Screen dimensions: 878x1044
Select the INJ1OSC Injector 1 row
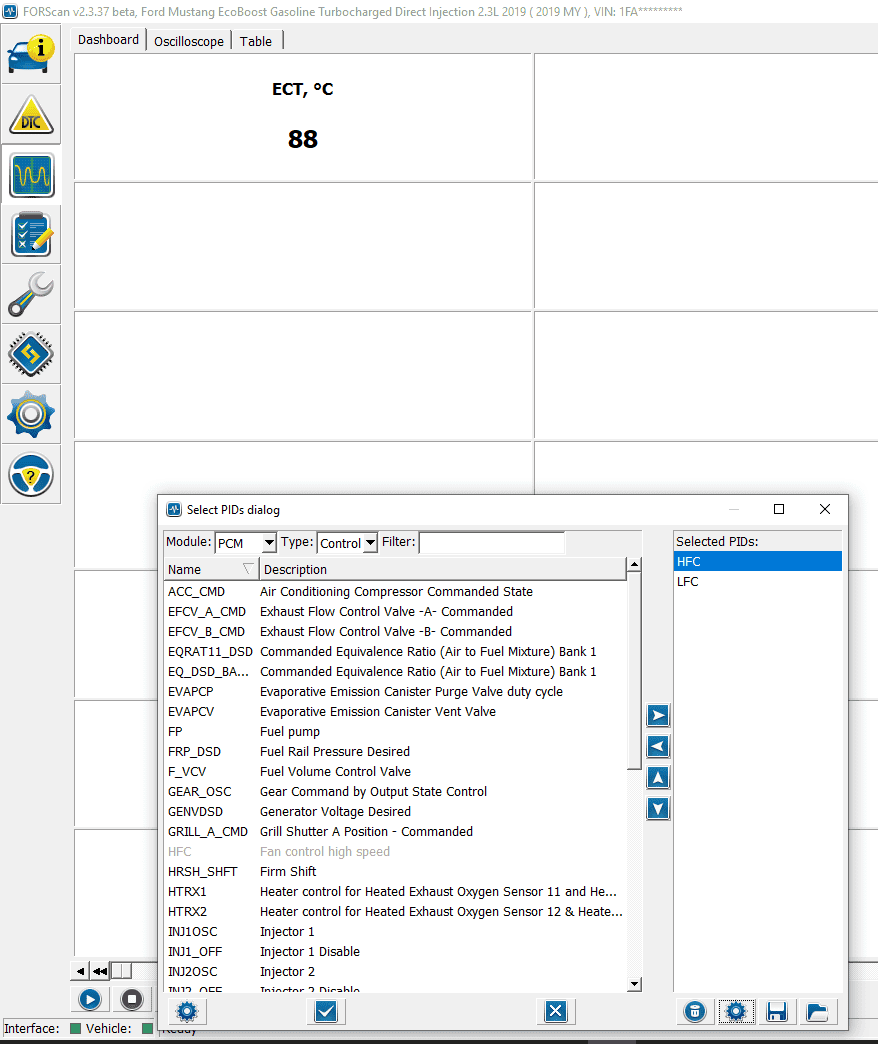pyautogui.click(x=395, y=931)
